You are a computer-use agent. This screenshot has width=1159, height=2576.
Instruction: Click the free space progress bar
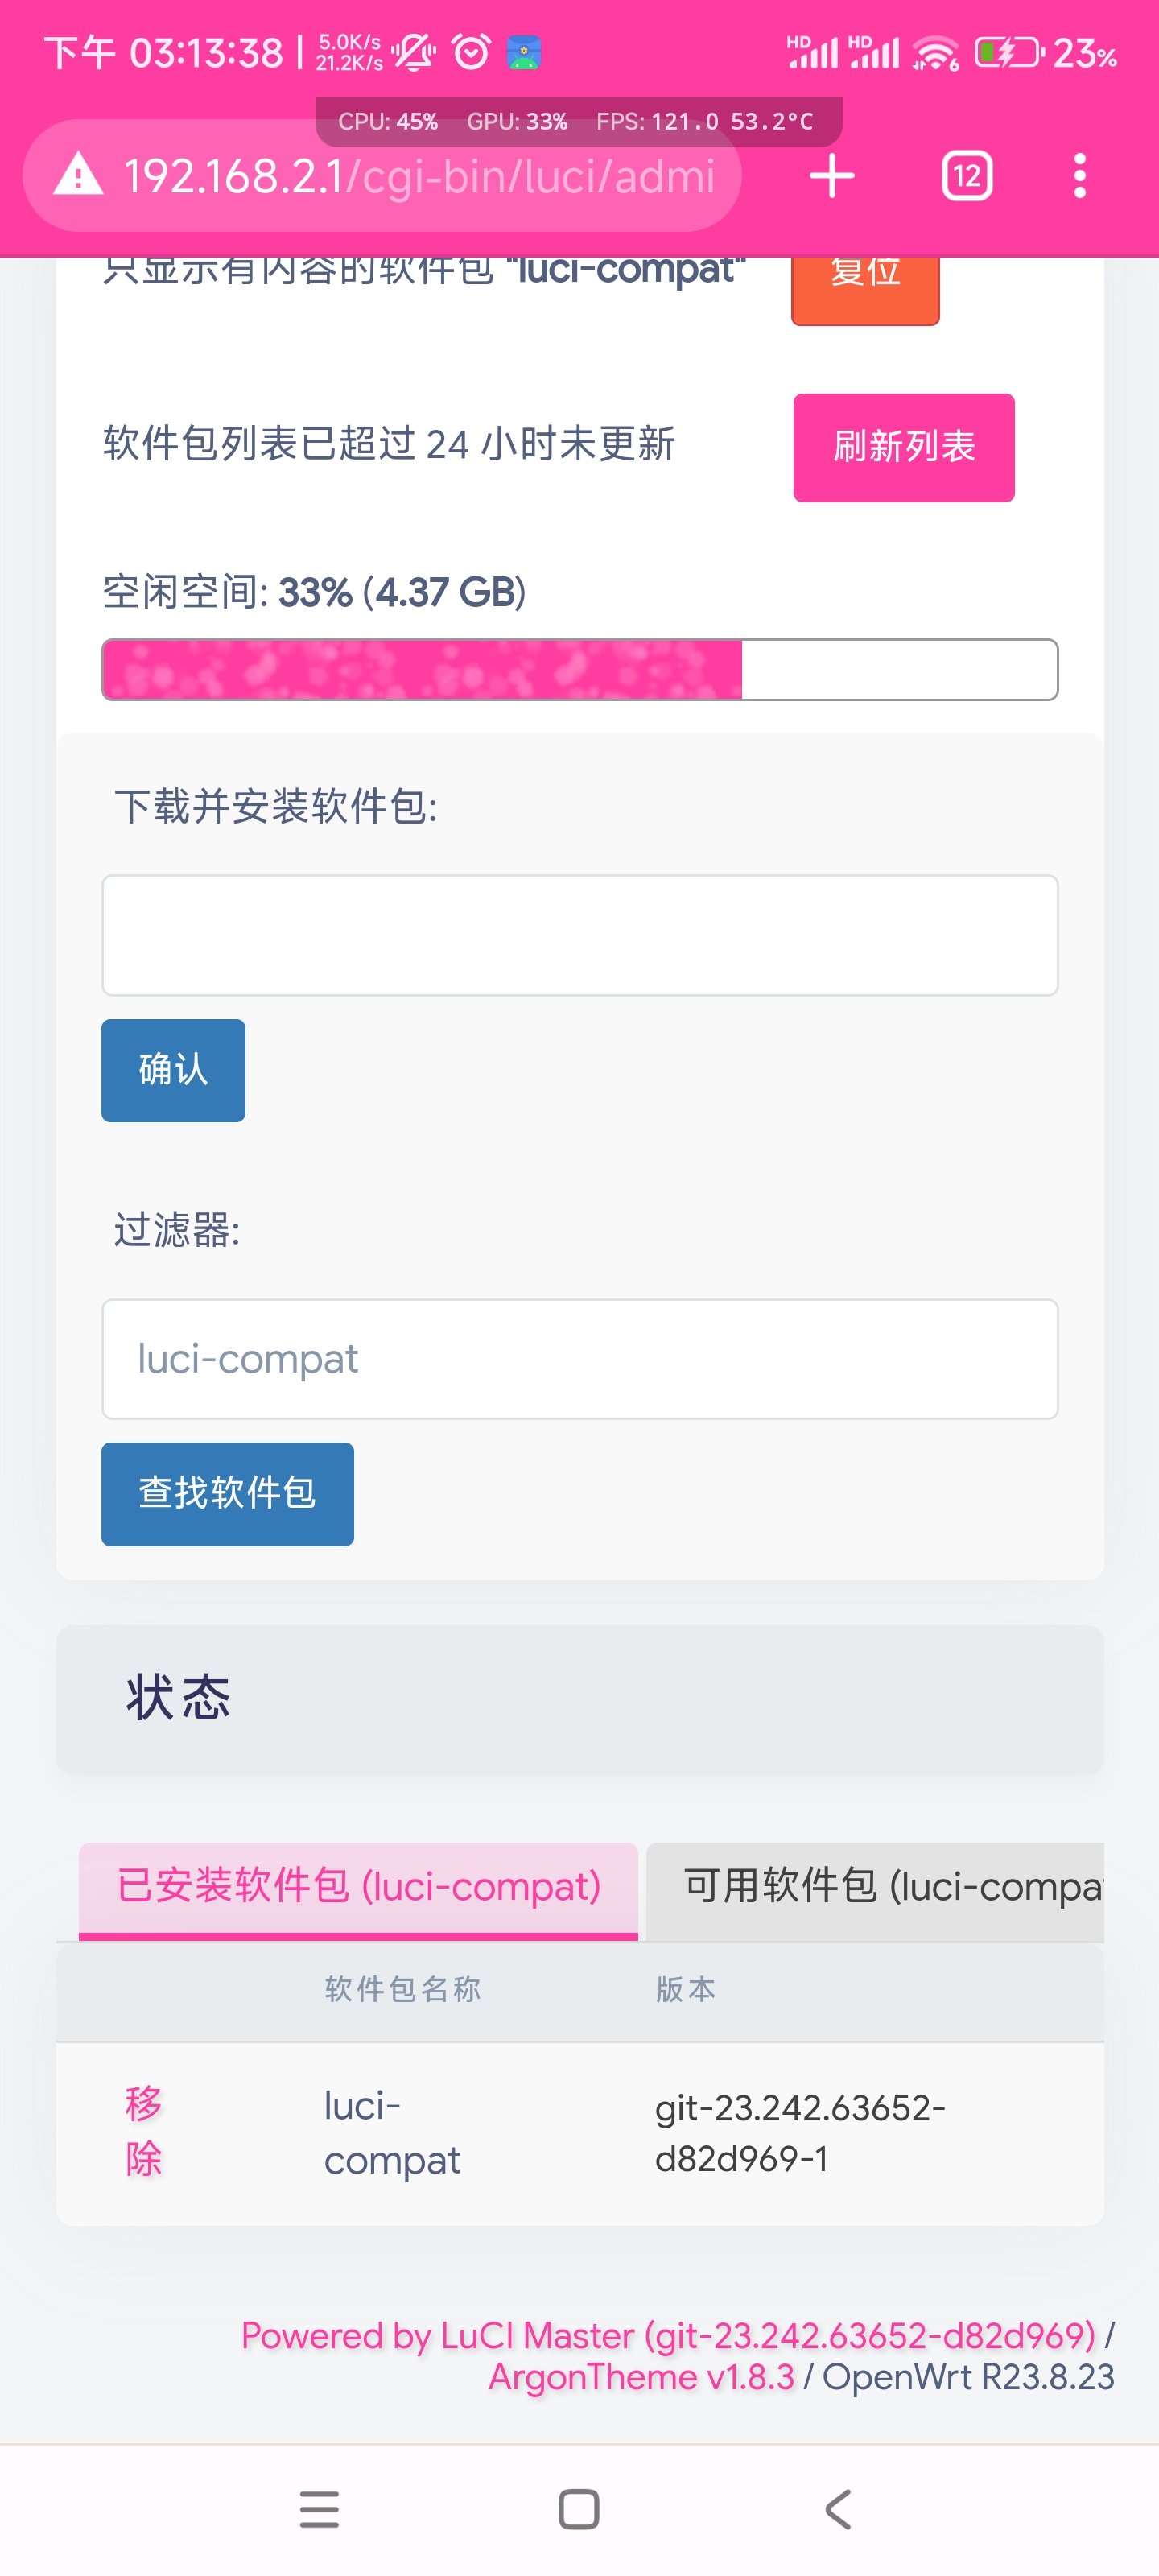pos(579,670)
